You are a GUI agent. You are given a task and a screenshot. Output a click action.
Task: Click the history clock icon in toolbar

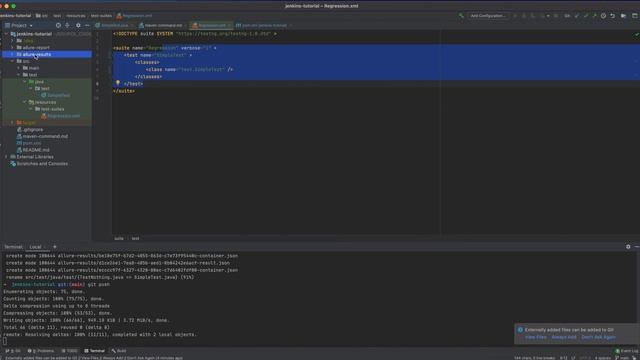click(x=603, y=16)
